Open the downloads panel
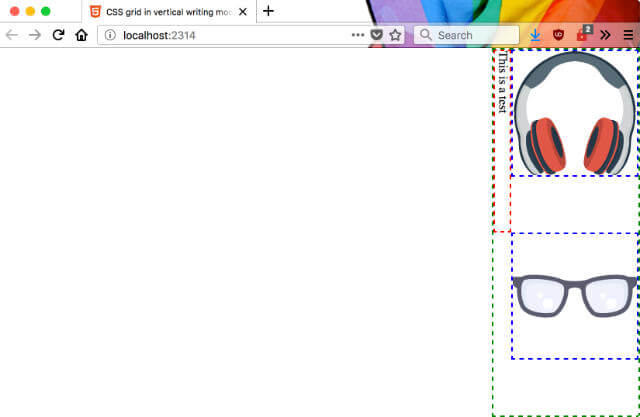Screen dimensions: 640x417 [536, 35]
